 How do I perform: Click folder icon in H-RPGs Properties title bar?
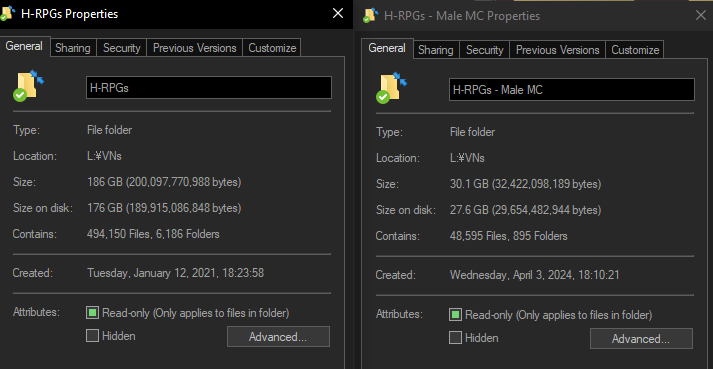8,13
